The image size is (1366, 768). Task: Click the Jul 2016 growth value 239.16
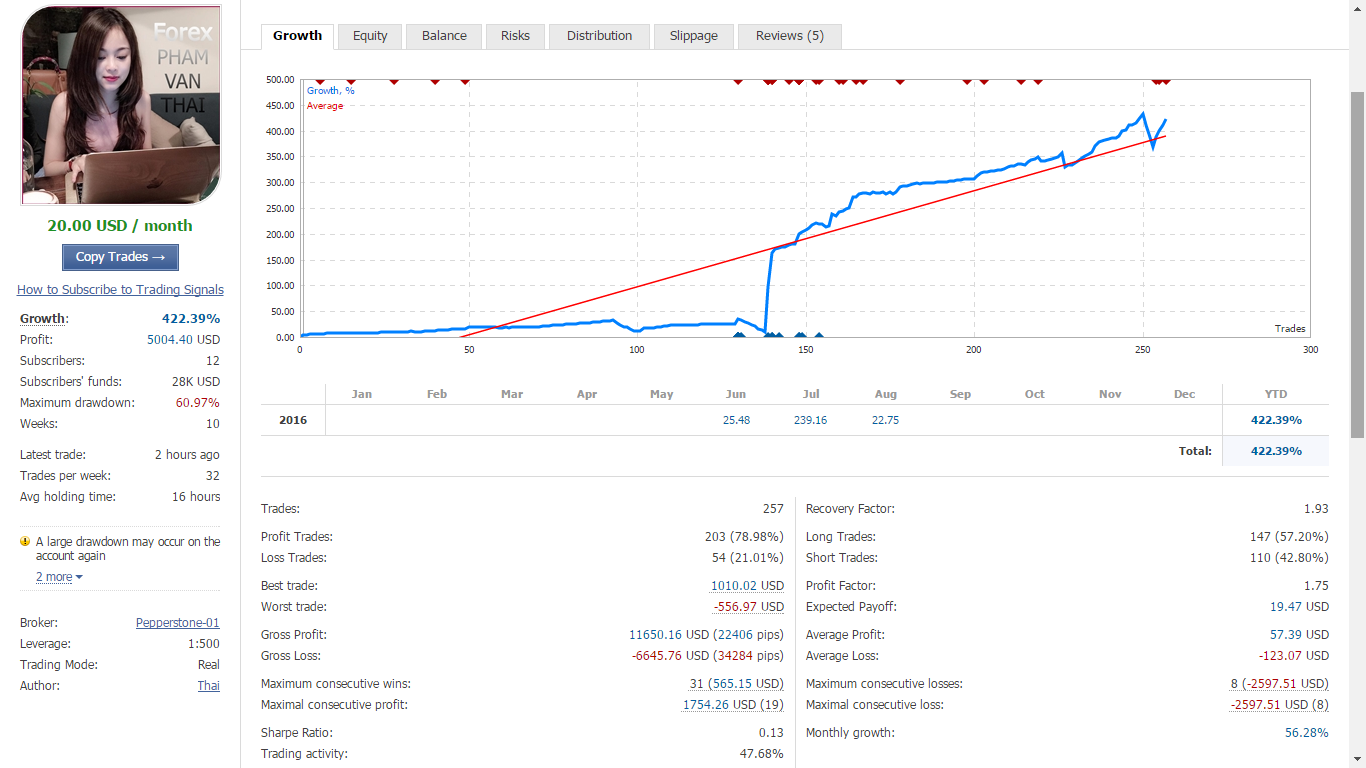[810, 420]
